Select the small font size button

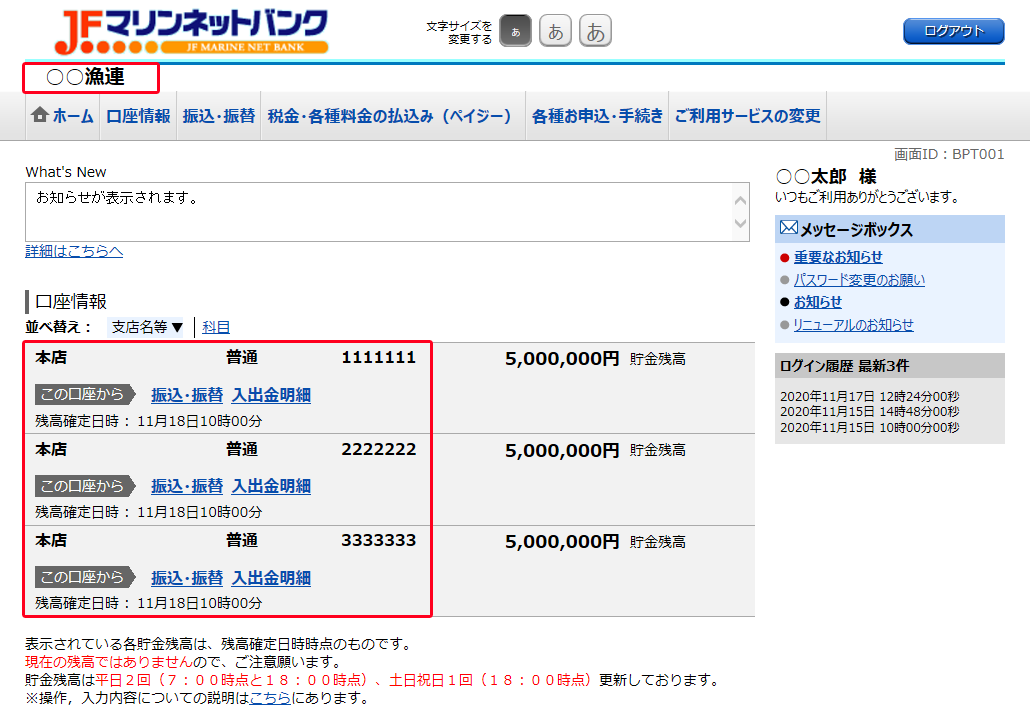pyautogui.click(x=515, y=31)
